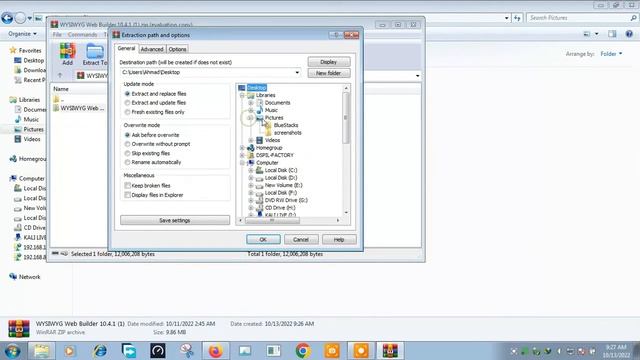Select Extract and update files option

(127, 103)
